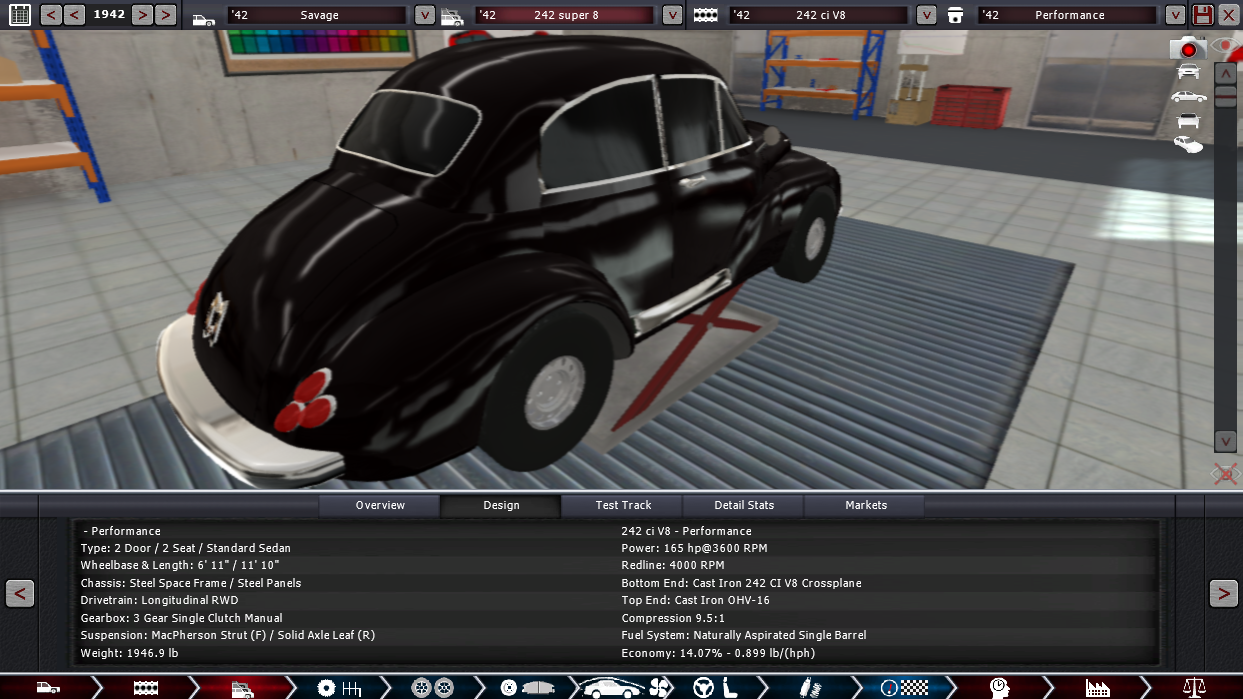This screenshot has height=699, width=1243.
Task: Take a photo with the camera icon
Action: tap(1187, 48)
